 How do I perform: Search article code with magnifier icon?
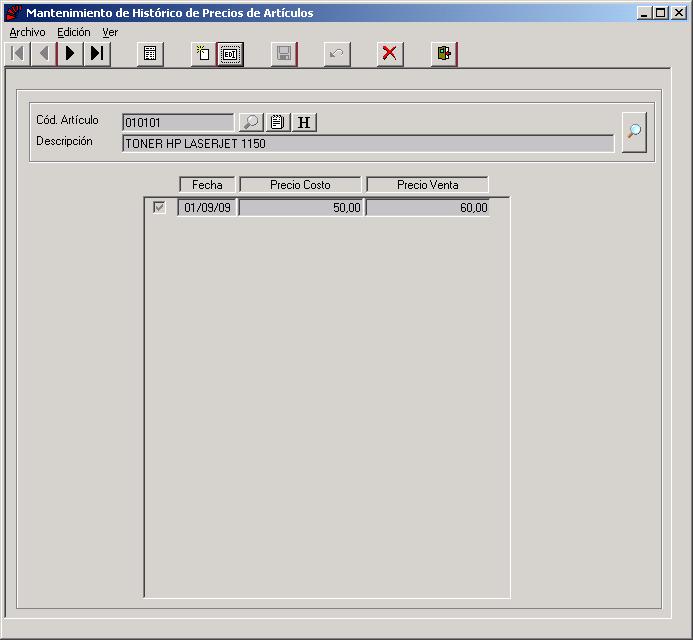pyautogui.click(x=251, y=122)
